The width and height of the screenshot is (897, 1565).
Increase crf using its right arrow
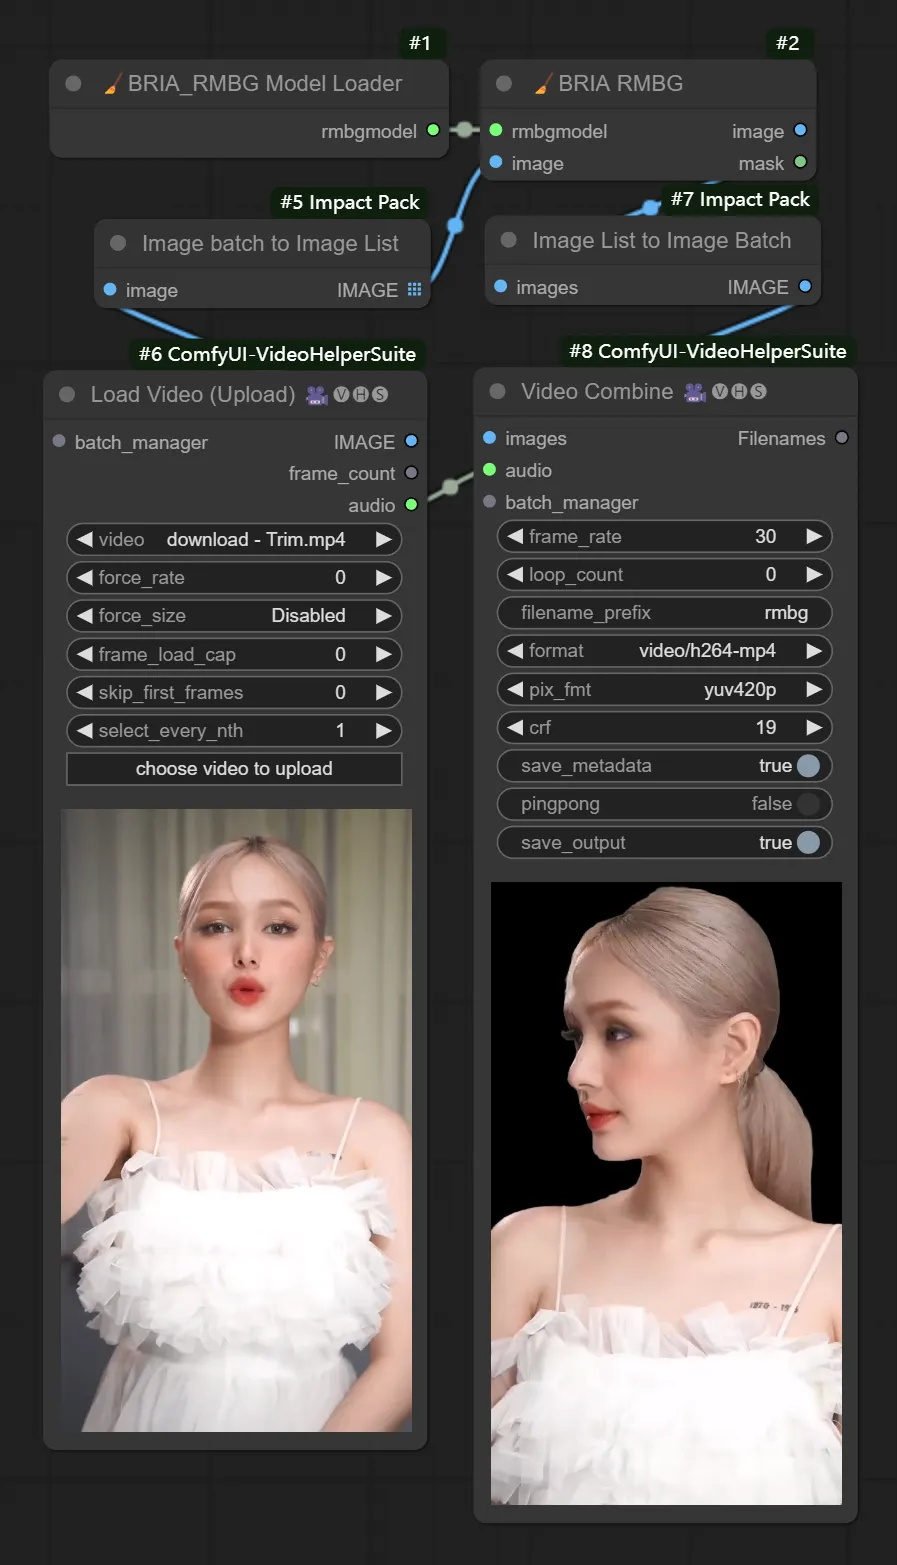pos(814,727)
